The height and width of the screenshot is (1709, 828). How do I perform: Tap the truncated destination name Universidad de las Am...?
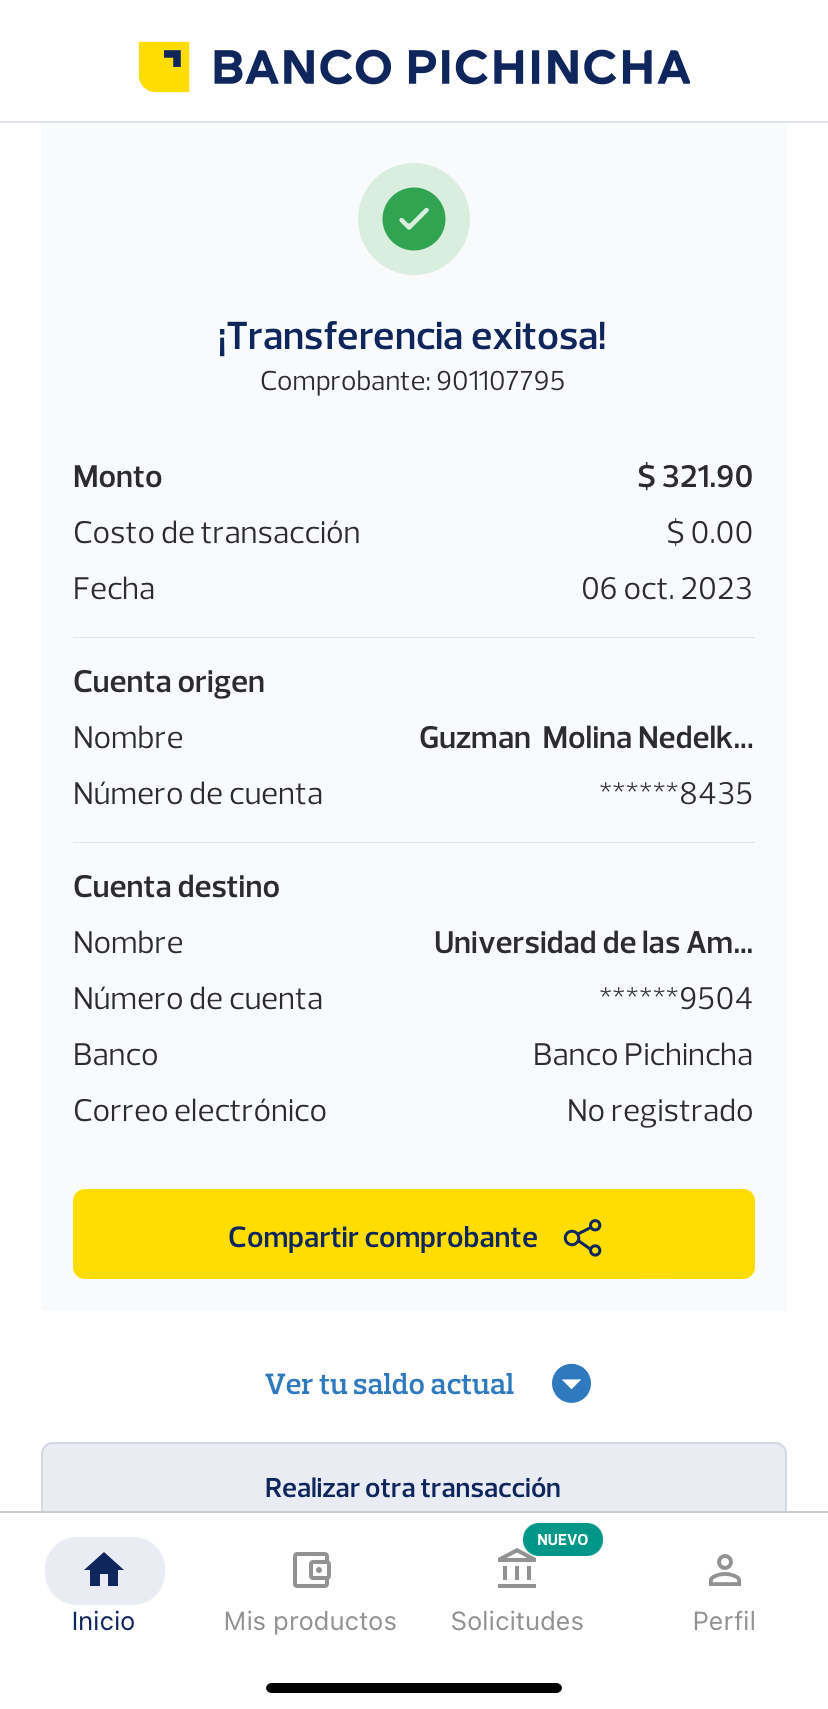[593, 943]
